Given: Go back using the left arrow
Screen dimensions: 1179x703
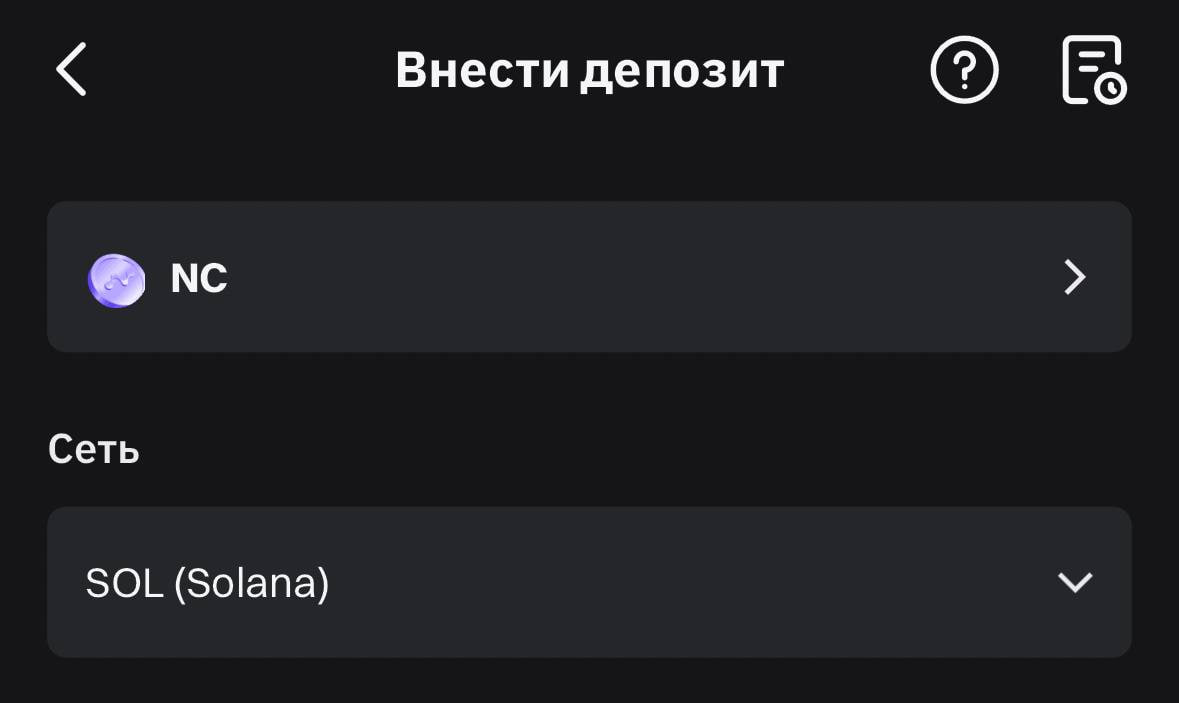Looking at the screenshot, I should [71, 69].
